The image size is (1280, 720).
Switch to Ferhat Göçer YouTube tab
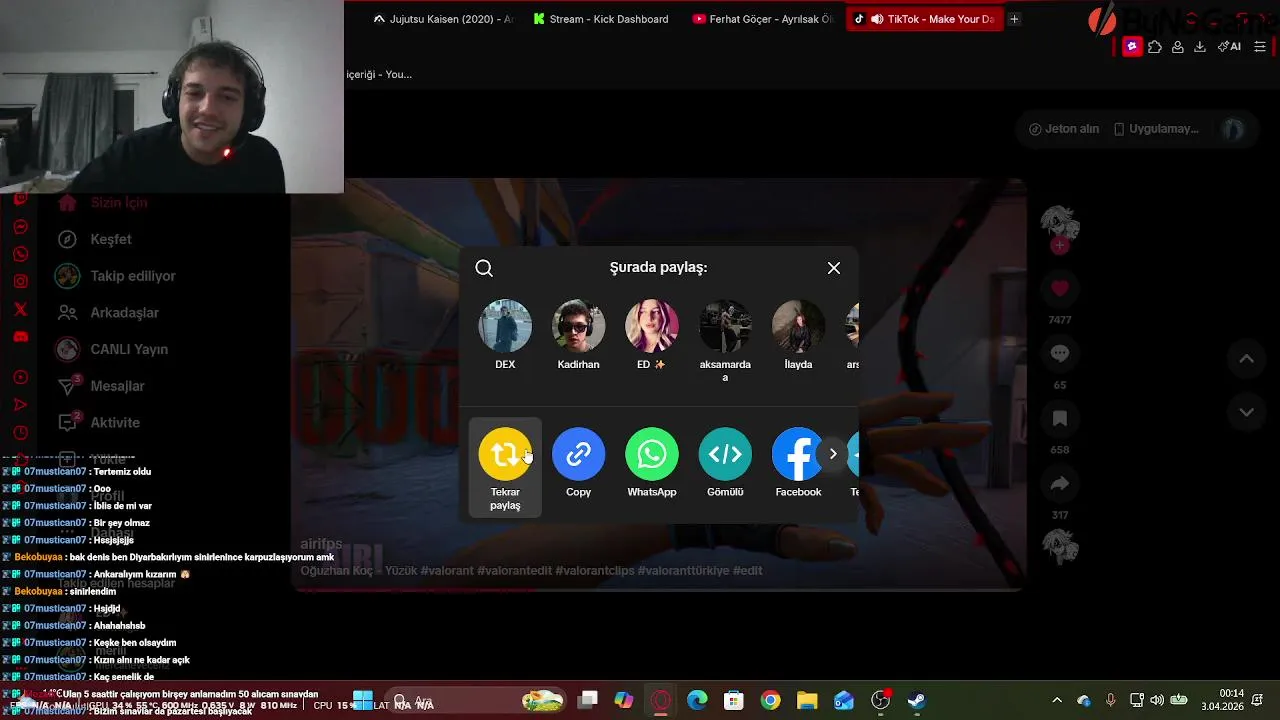tap(762, 19)
